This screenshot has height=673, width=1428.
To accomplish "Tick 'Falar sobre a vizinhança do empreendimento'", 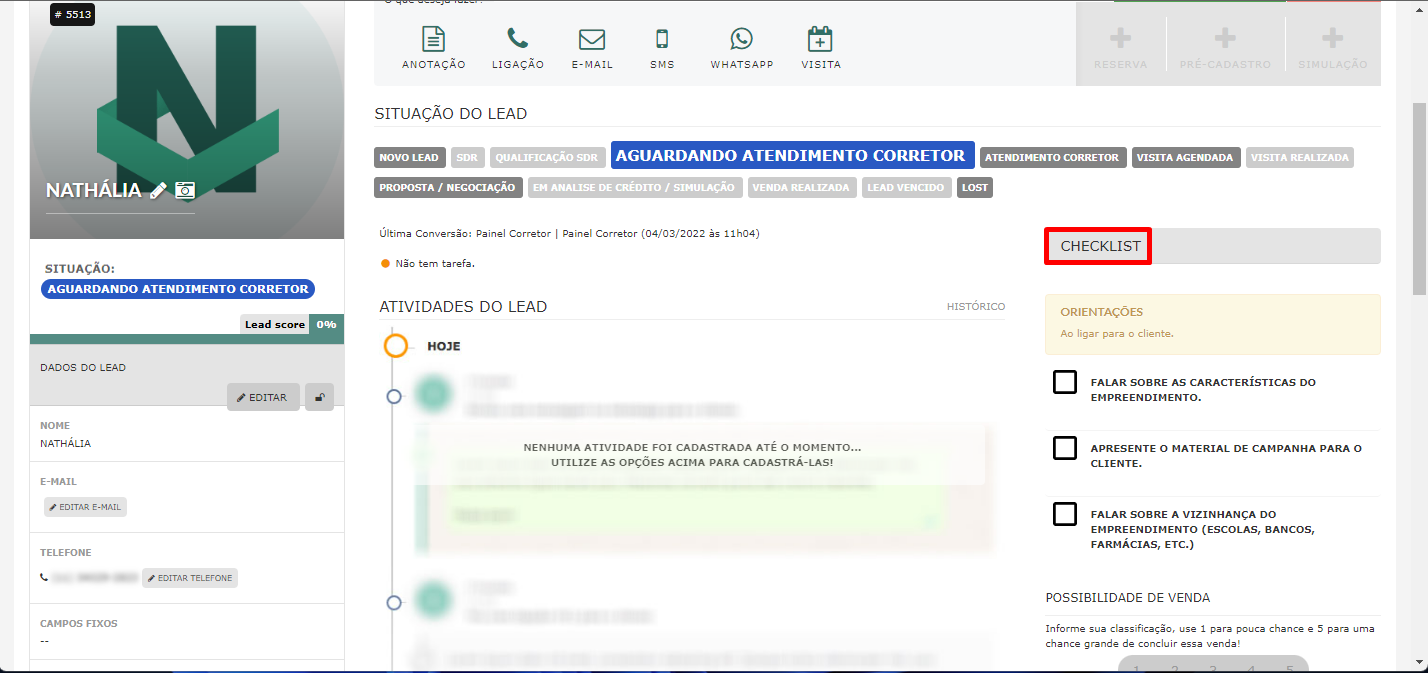I will [1065, 514].
